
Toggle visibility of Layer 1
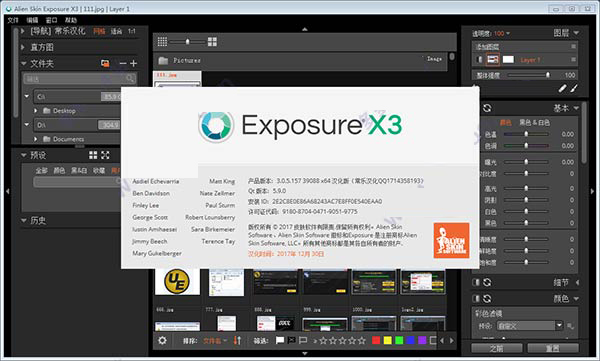[x=479, y=59]
